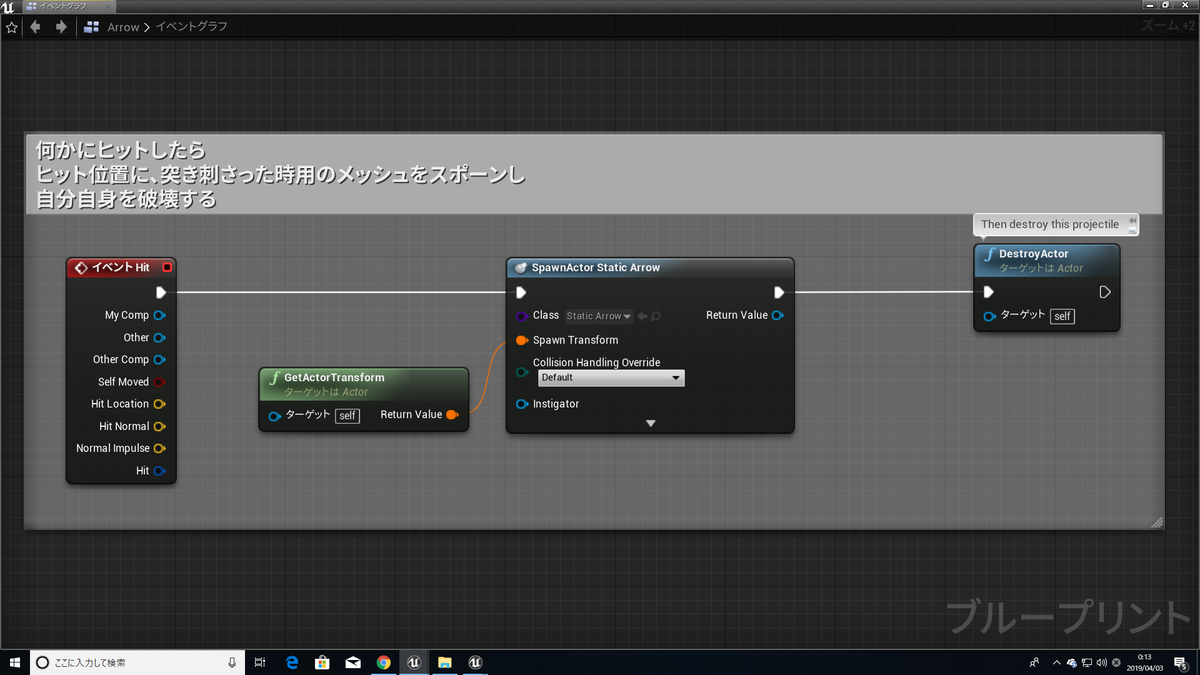Launch Google Chrome from the taskbar

[383, 662]
